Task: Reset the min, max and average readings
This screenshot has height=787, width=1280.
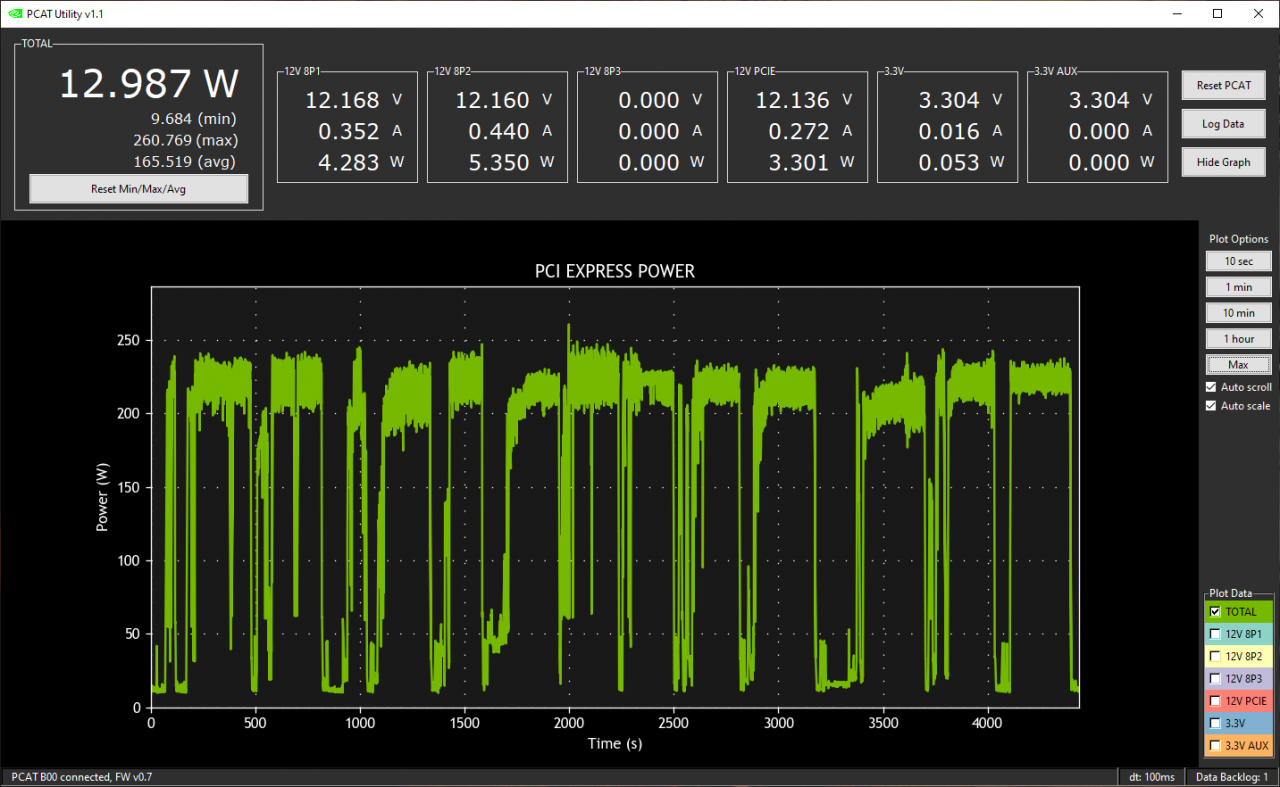Action: (139, 189)
